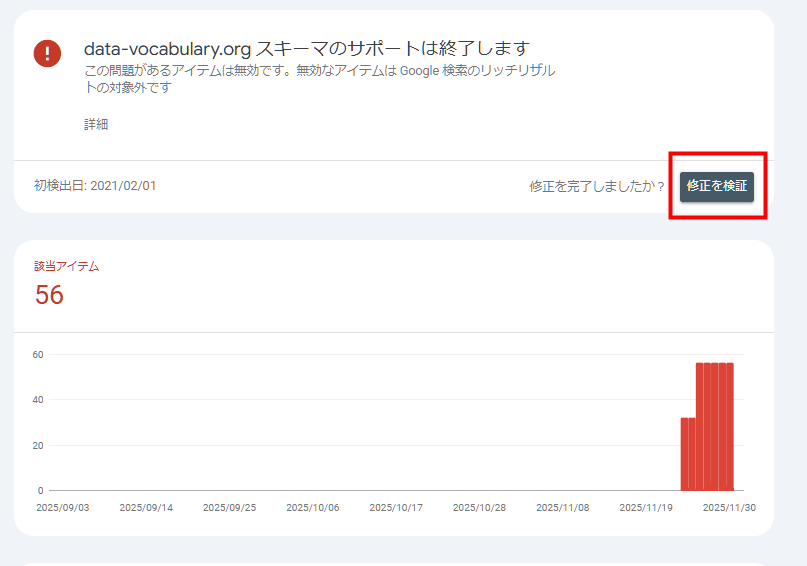Click the 2025/10/28 axis date
The image size is (807, 566).
click(x=479, y=507)
